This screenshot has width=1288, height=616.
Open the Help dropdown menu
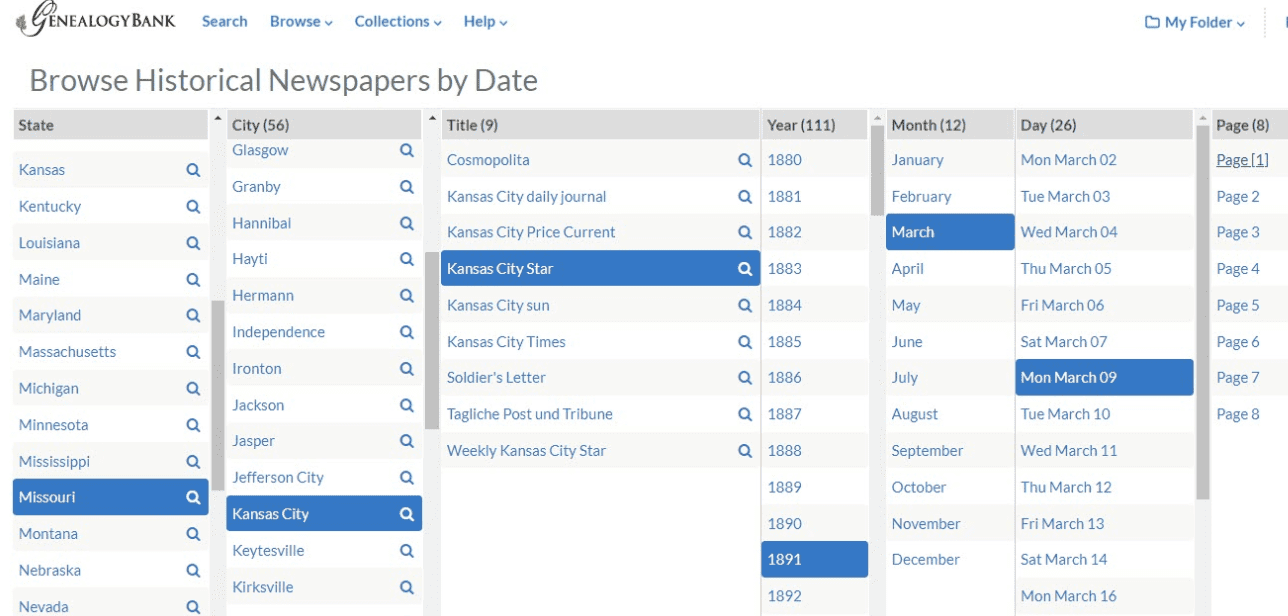[486, 21]
